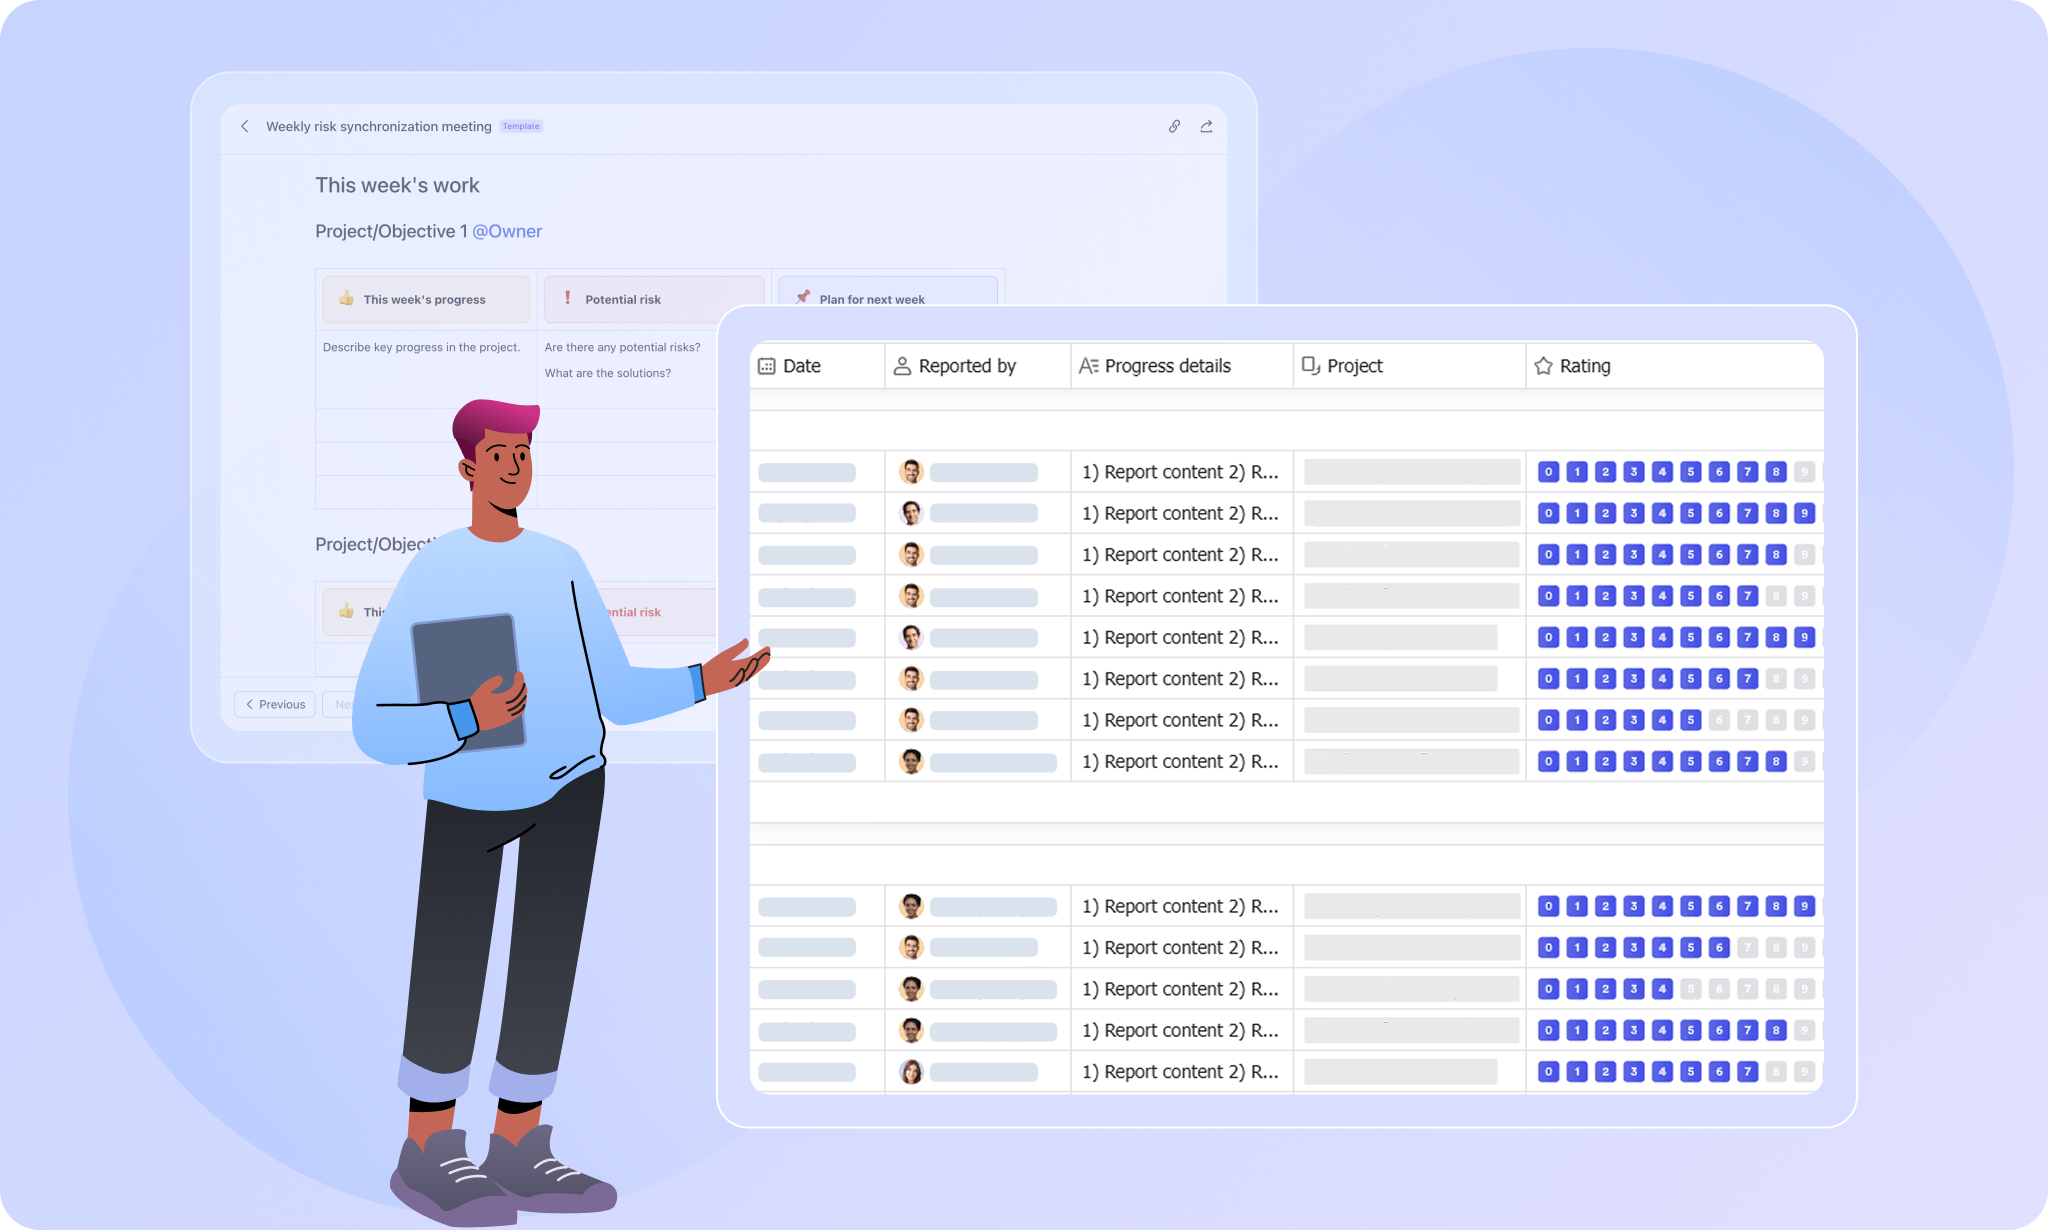
Task: Open the Template tag next to the title
Action: pyautogui.click(x=521, y=126)
